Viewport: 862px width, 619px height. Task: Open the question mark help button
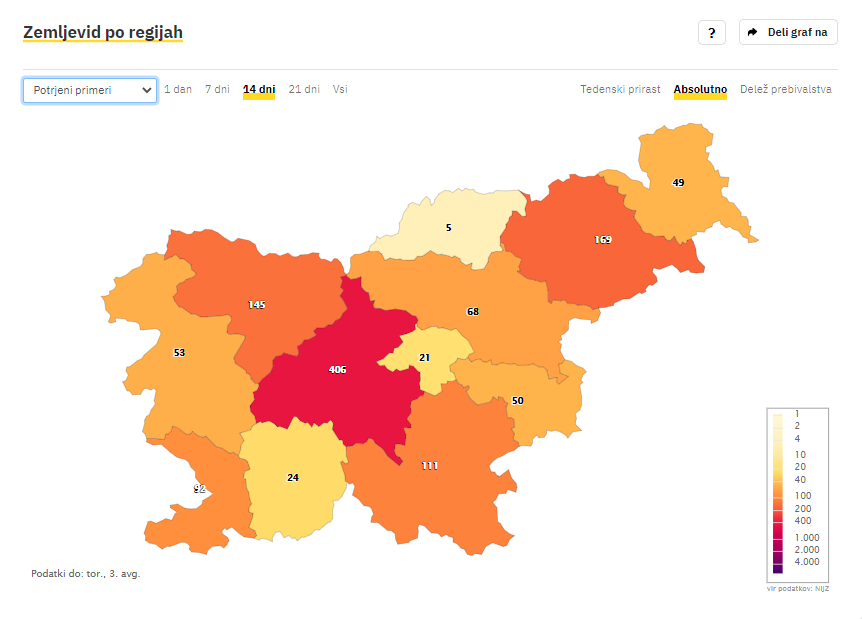(711, 32)
